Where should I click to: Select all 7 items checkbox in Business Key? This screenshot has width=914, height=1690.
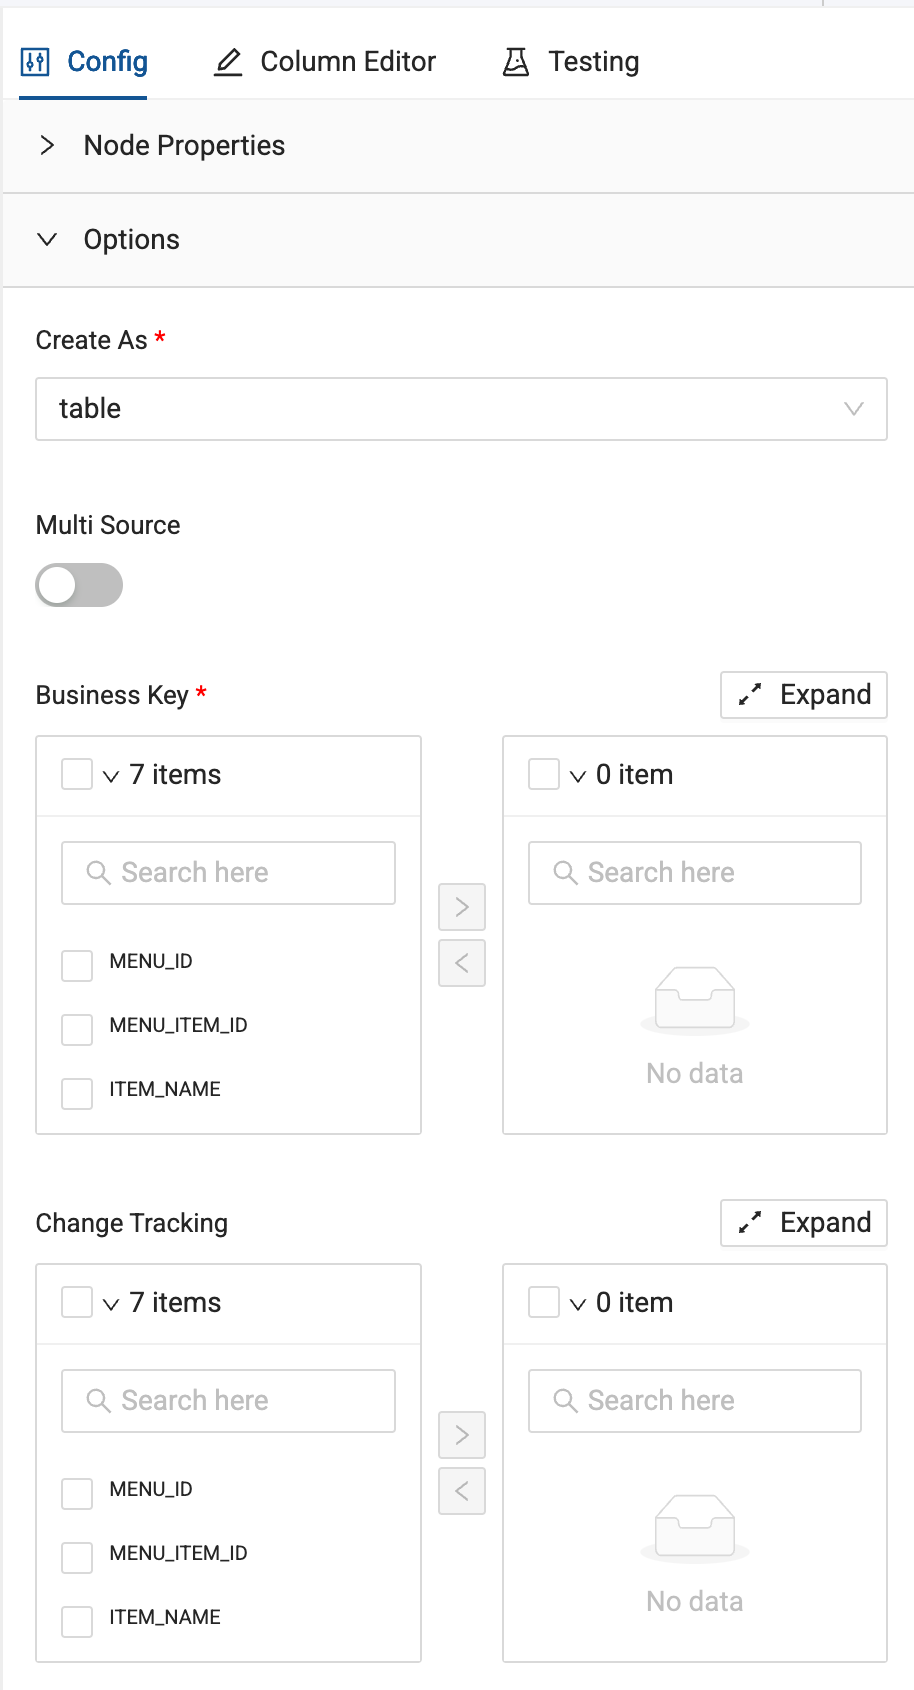[x=77, y=774]
